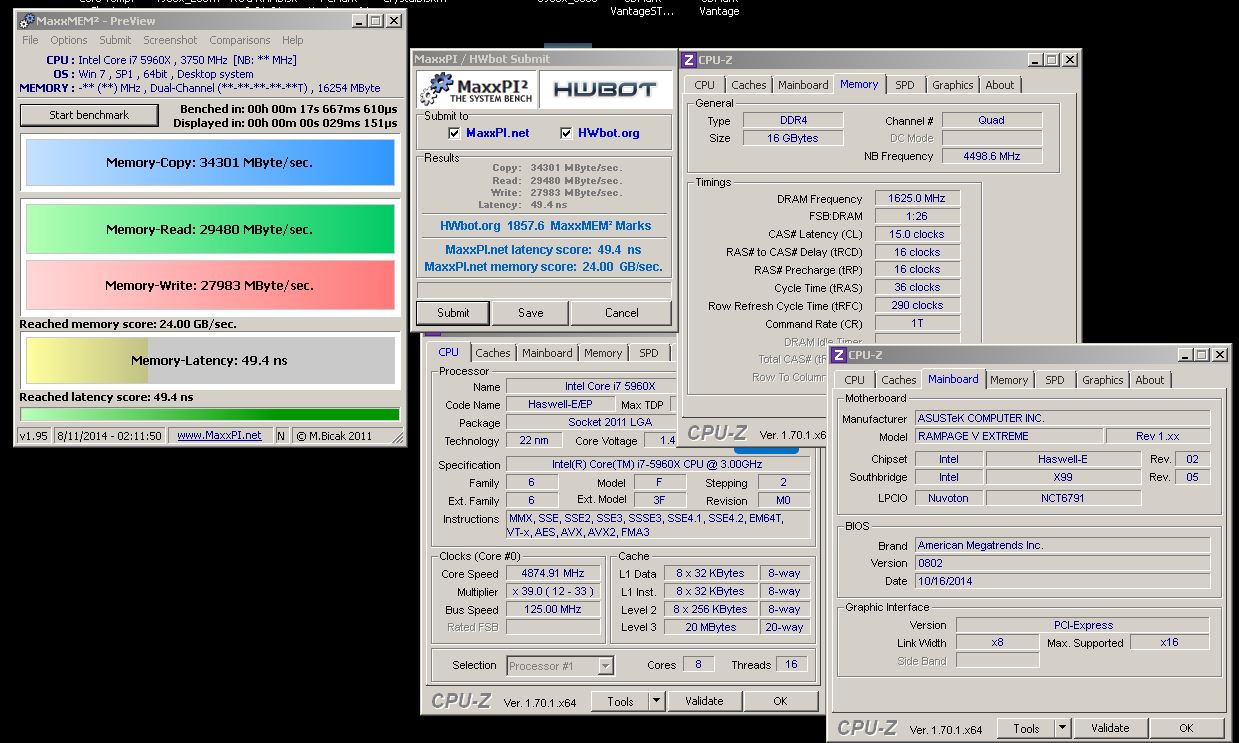Screen dimensions: 1239x743
Task: Click the CAS# Latency 15.0 clocks value
Action: (917, 234)
